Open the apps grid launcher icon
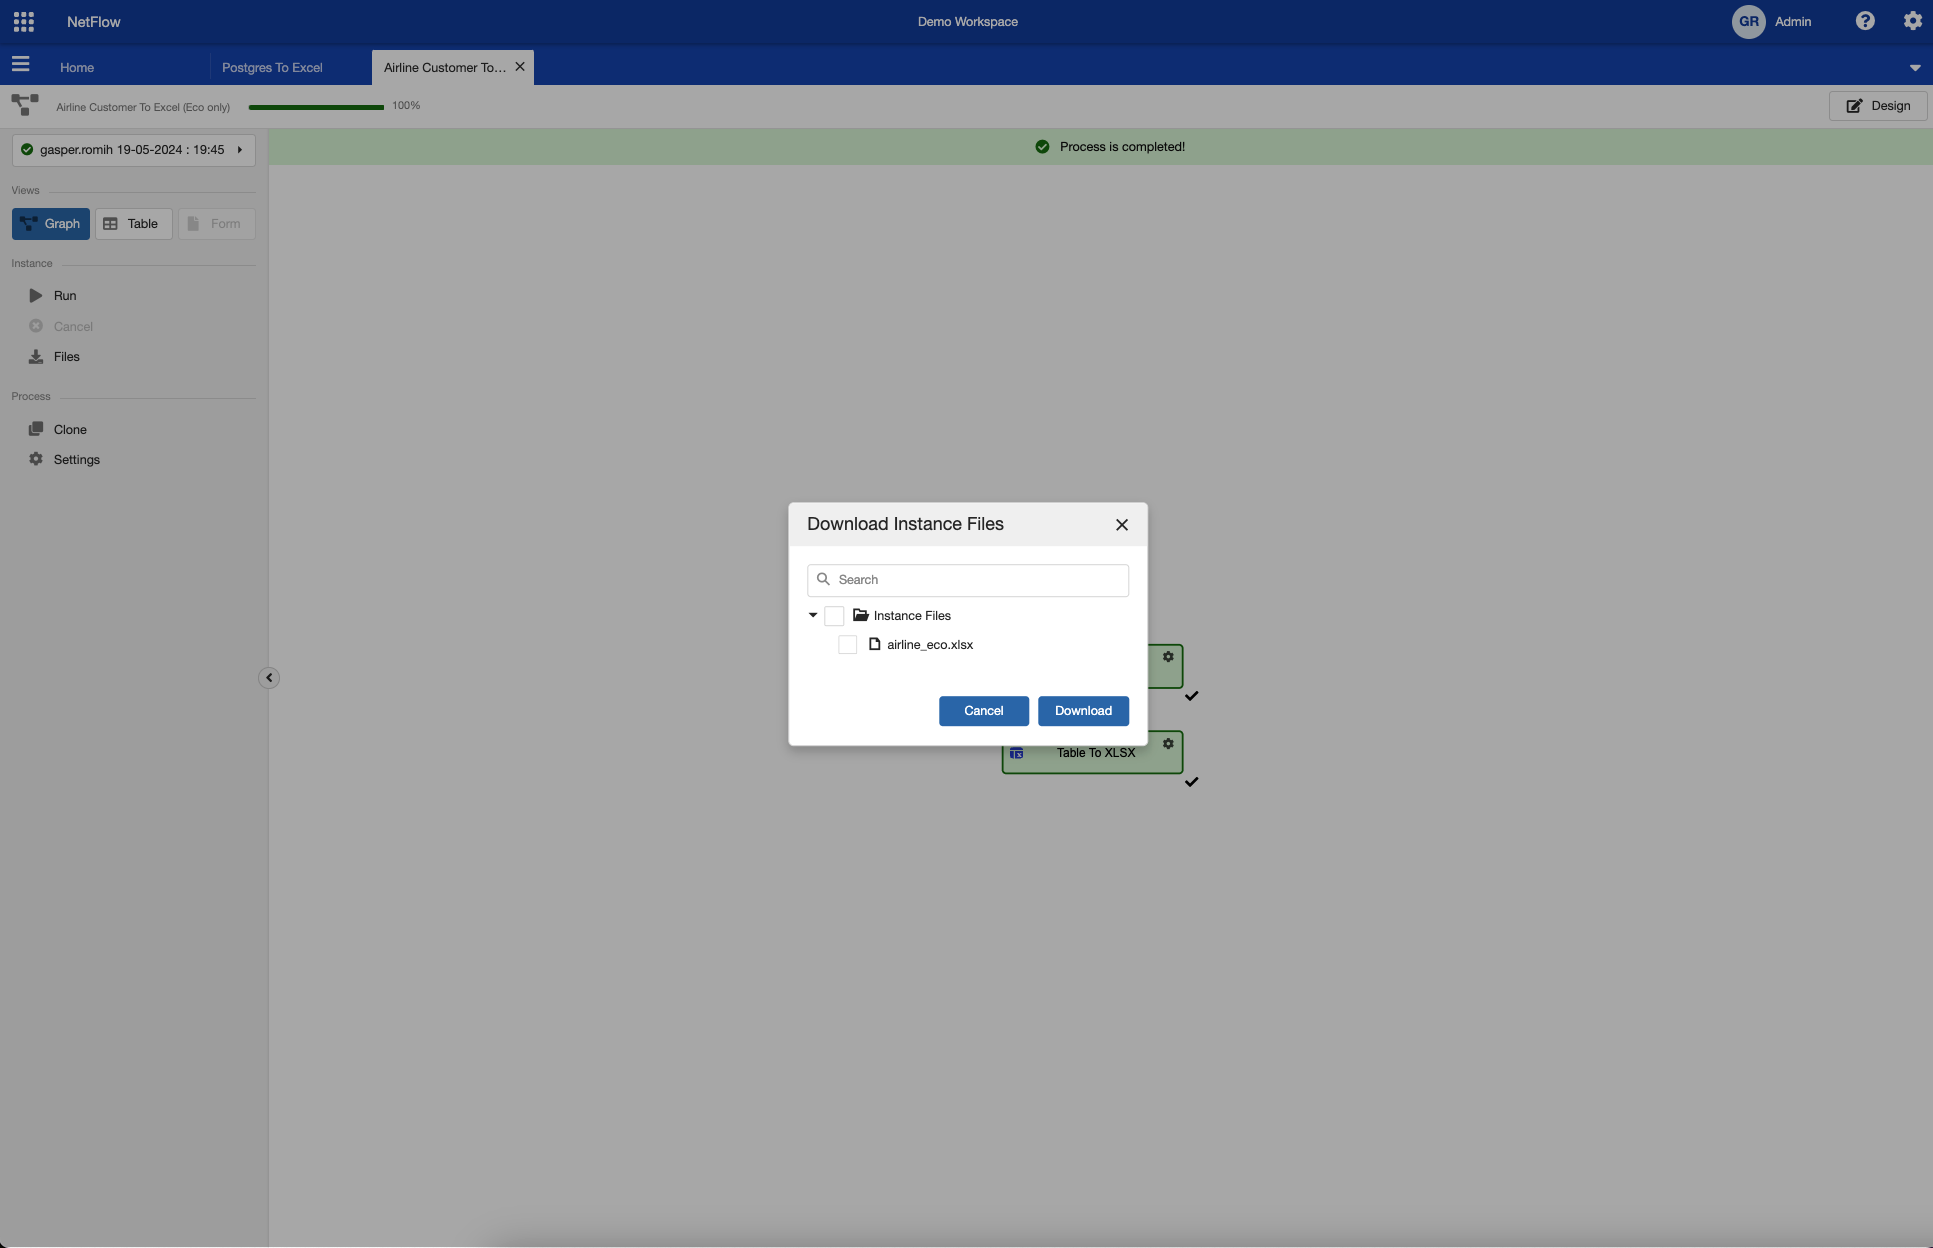The image size is (1933, 1248). (23, 21)
